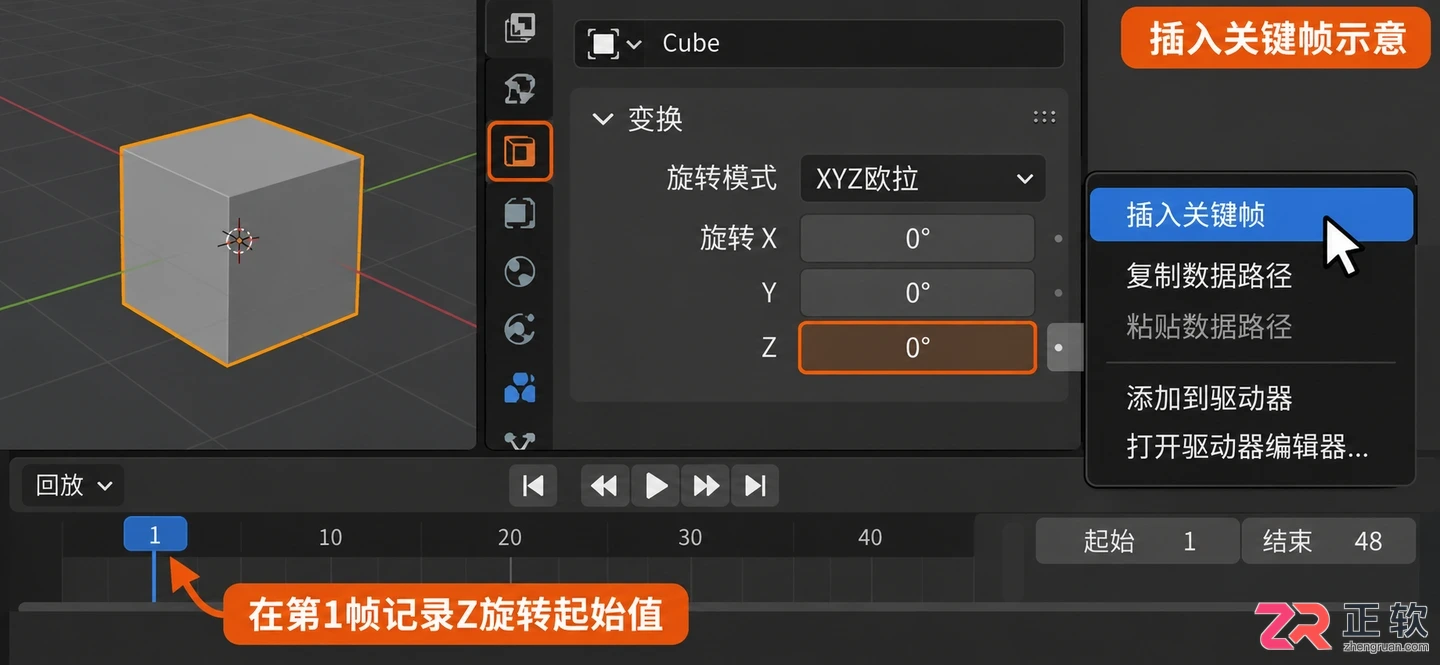Collapse the 变换 panel
This screenshot has height=665, width=1440.
pyautogui.click(x=602, y=119)
